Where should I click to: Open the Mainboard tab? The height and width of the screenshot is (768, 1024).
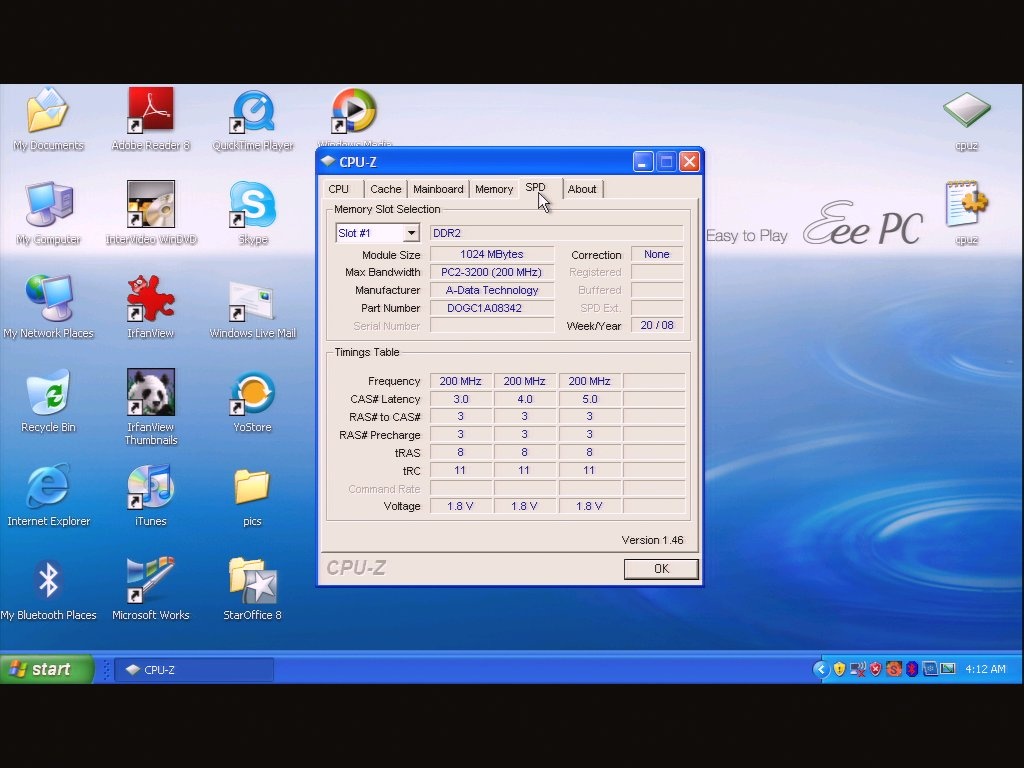click(438, 189)
